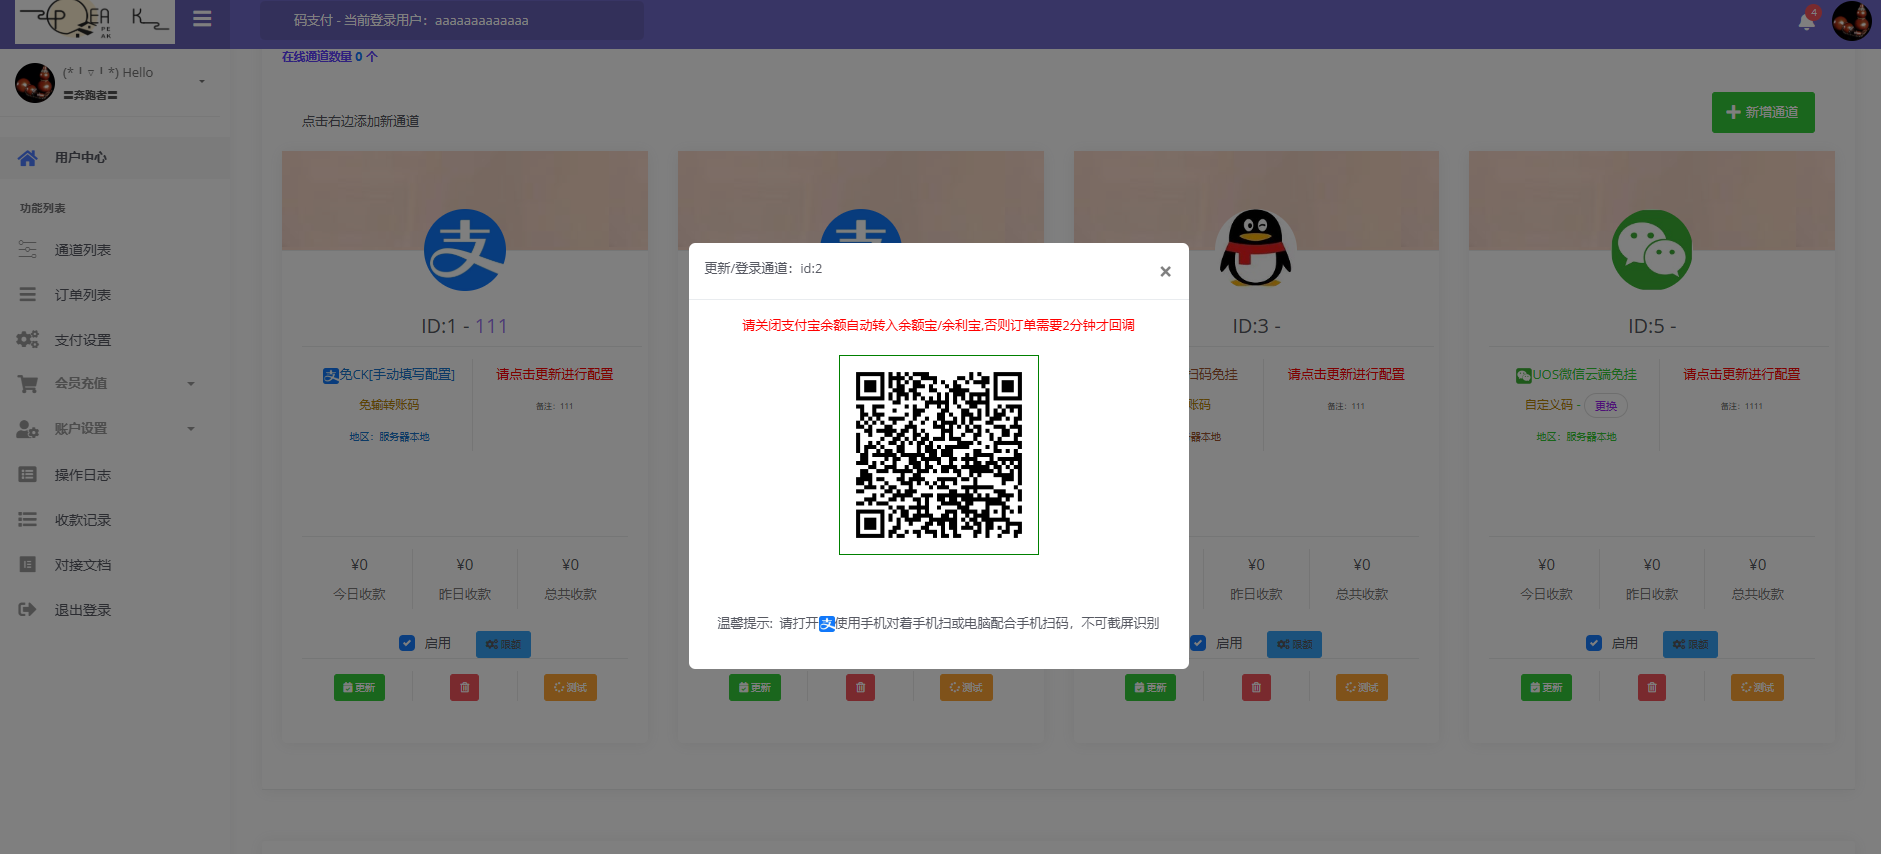Open 订单列表 in the sidebar
Viewport: 1881px width, 854px height.
click(82, 295)
